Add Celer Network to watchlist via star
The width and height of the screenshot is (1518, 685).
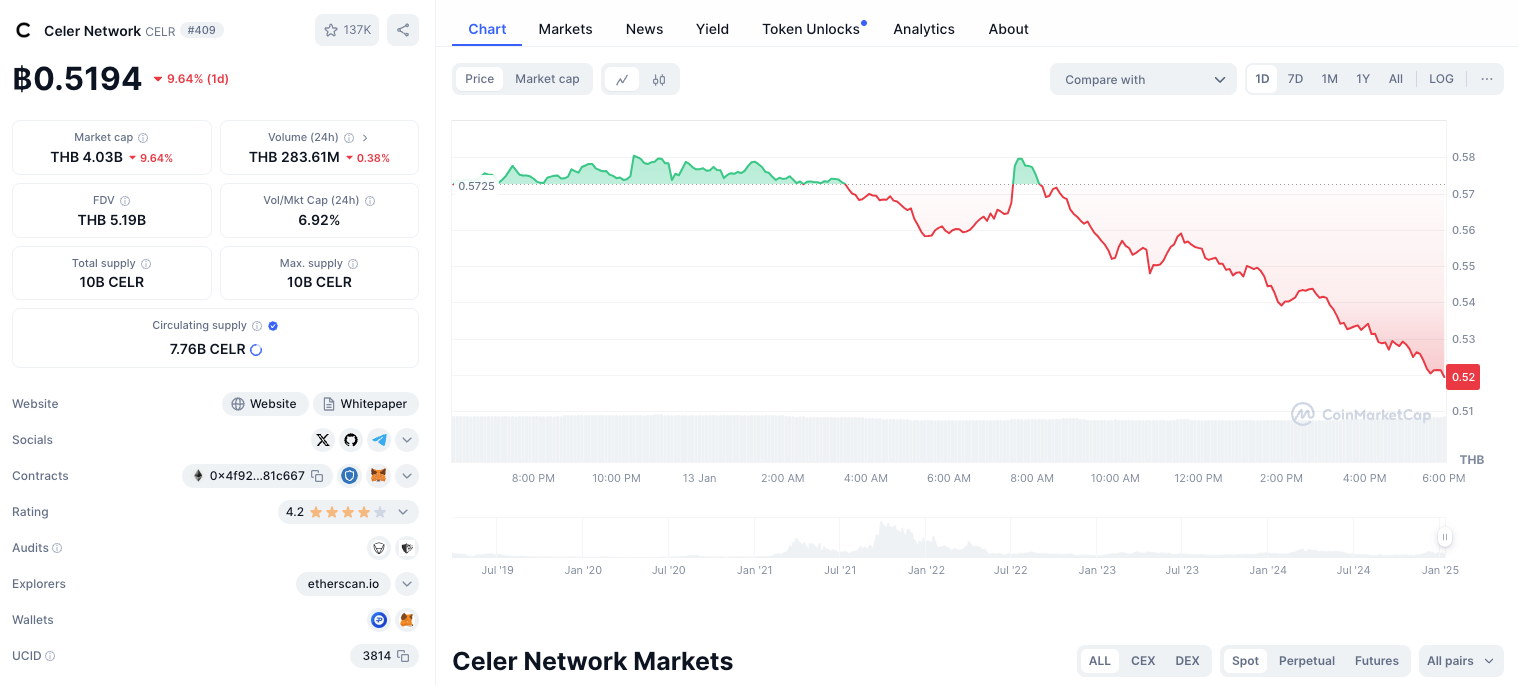[x=347, y=30]
